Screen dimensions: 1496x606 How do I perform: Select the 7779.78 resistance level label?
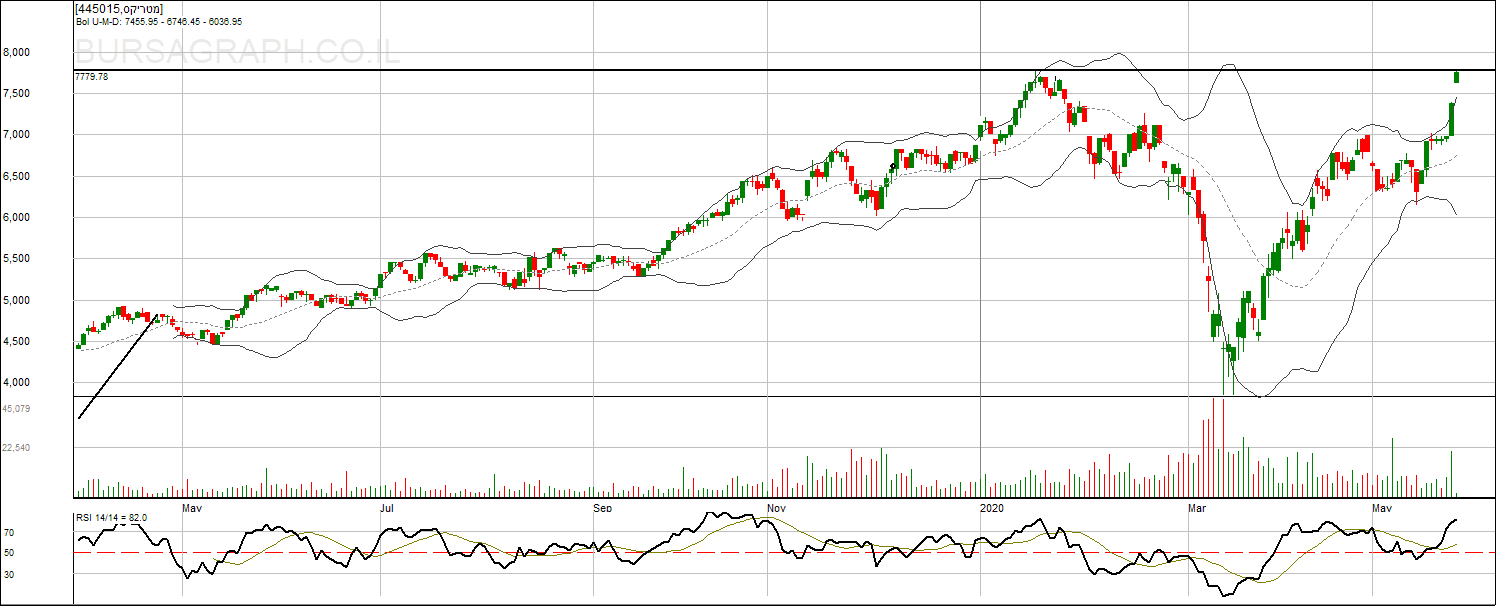click(91, 77)
